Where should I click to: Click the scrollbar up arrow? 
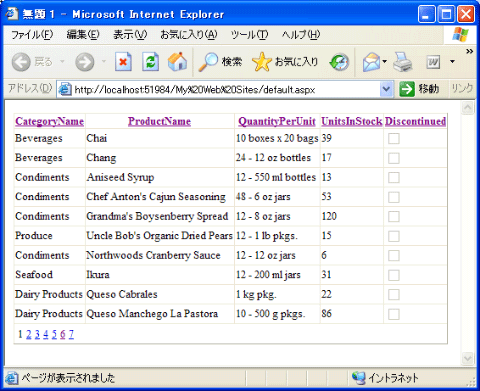pyautogui.click(x=467, y=108)
